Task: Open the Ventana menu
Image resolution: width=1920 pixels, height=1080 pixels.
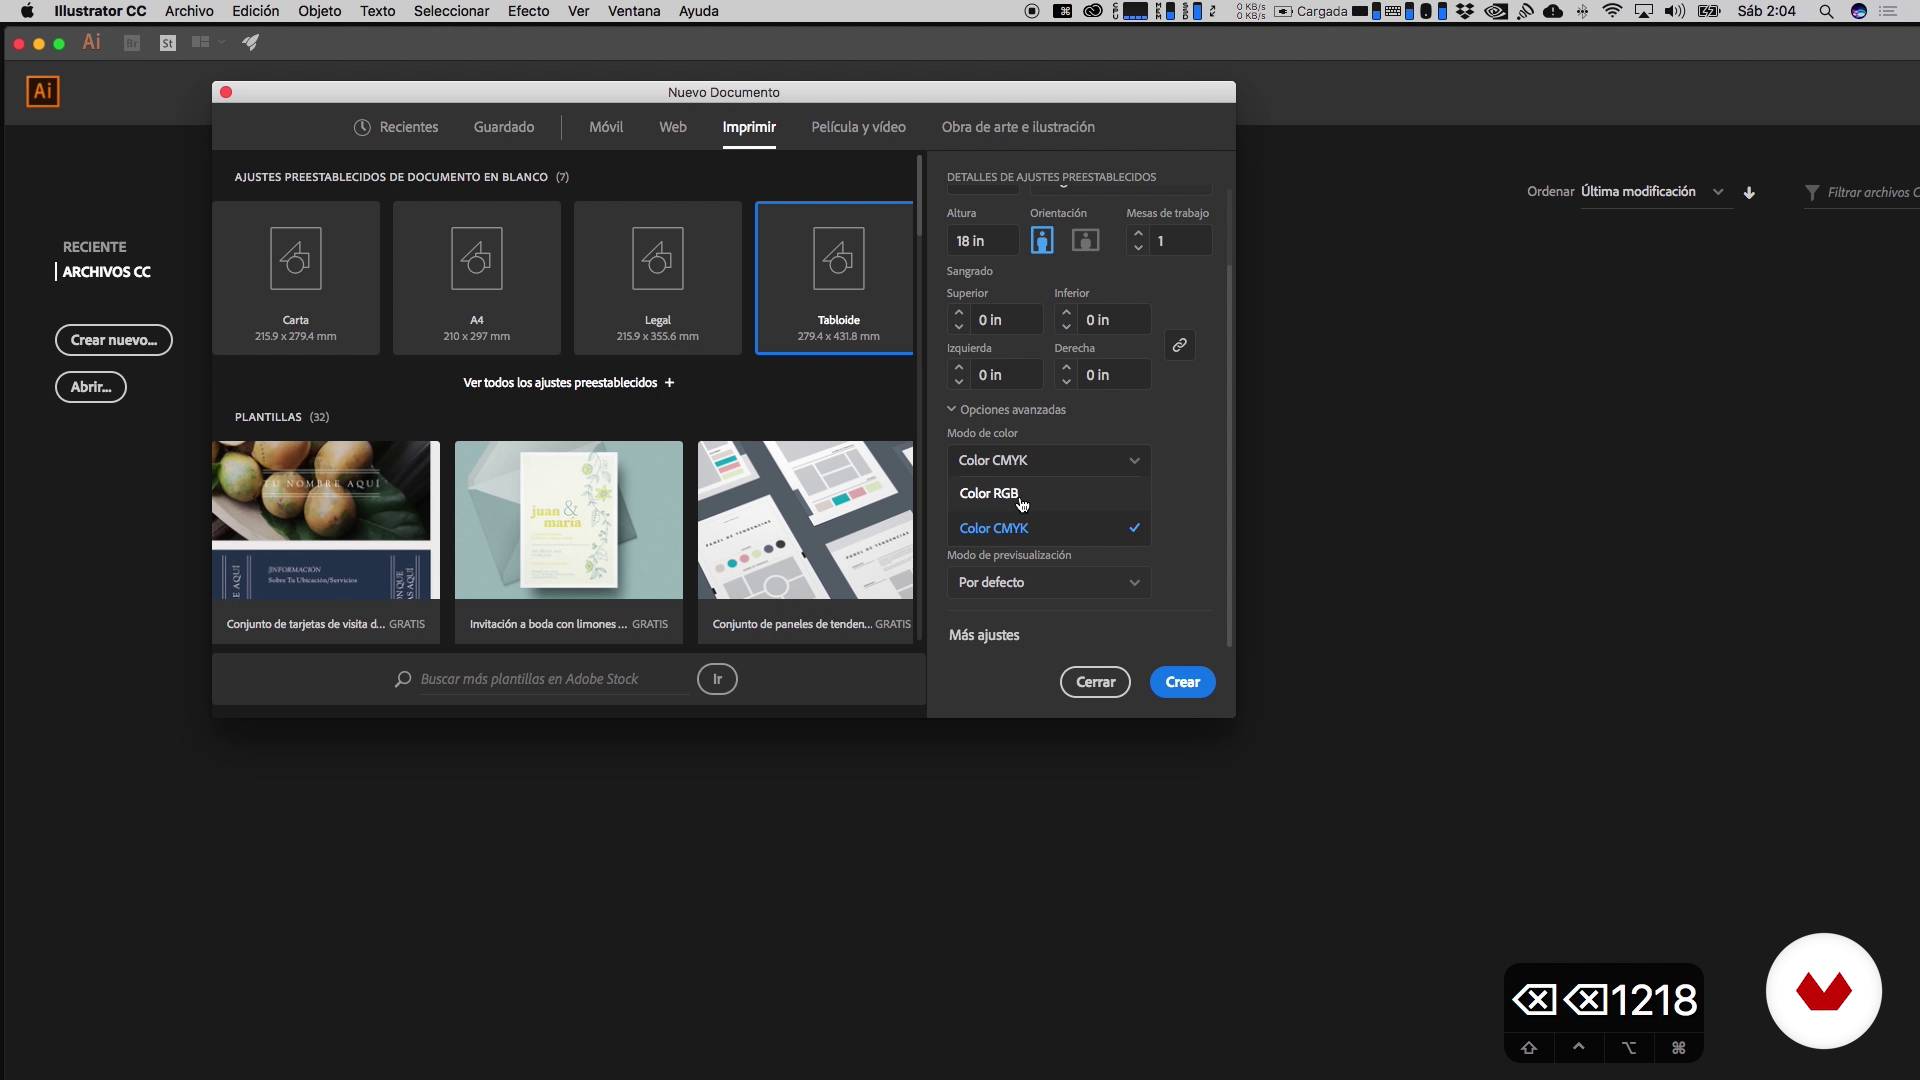Action: pyautogui.click(x=634, y=11)
